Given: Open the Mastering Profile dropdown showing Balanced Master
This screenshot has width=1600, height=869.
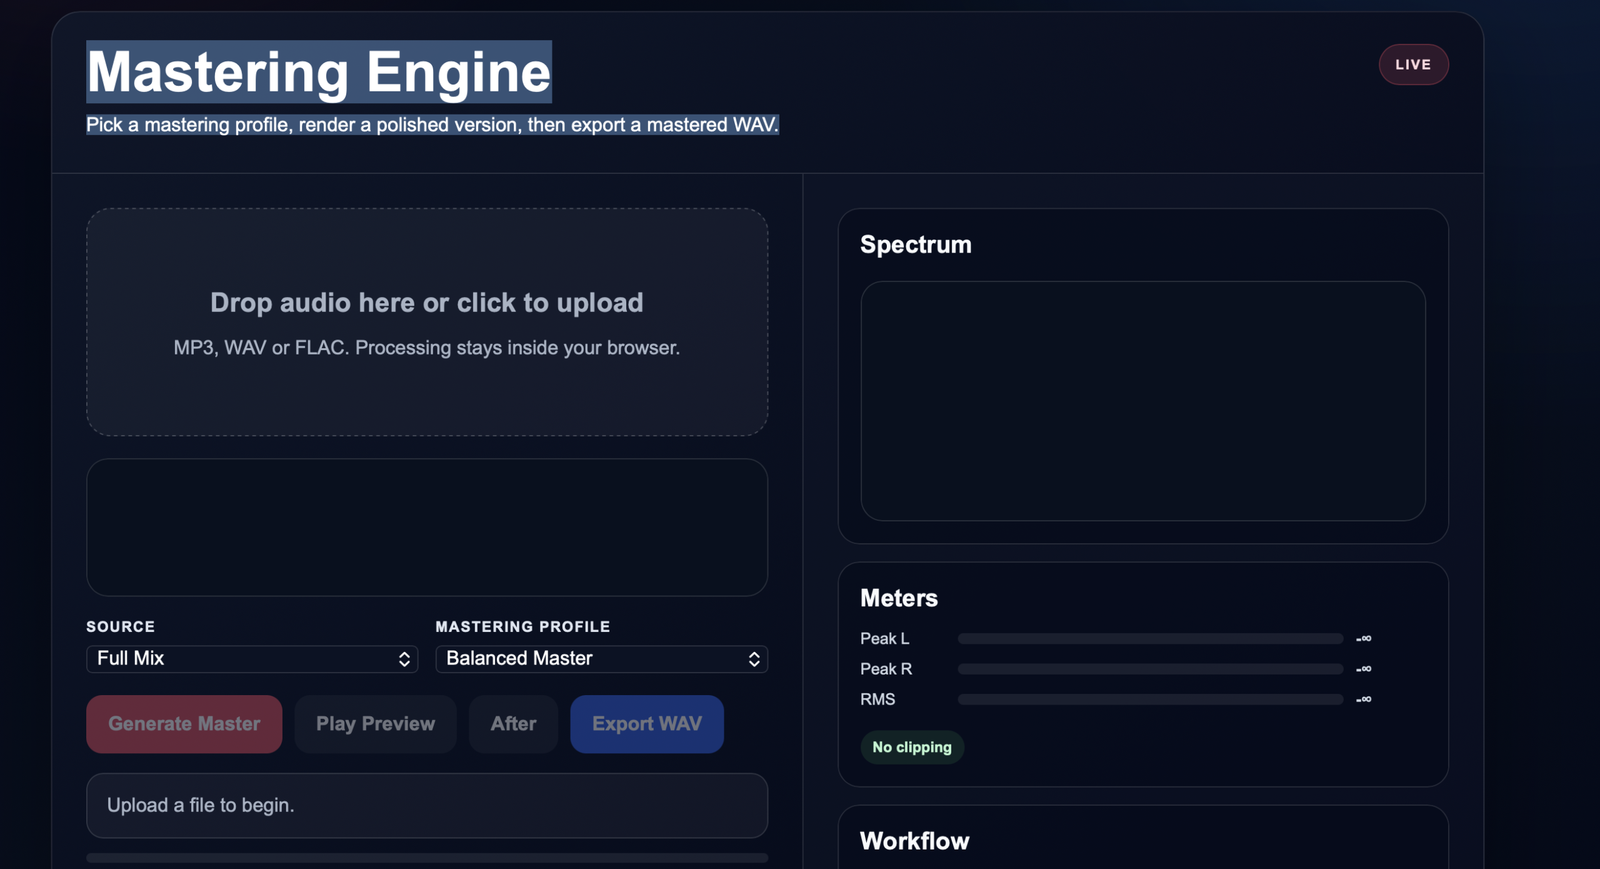Looking at the screenshot, I should click(601, 658).
